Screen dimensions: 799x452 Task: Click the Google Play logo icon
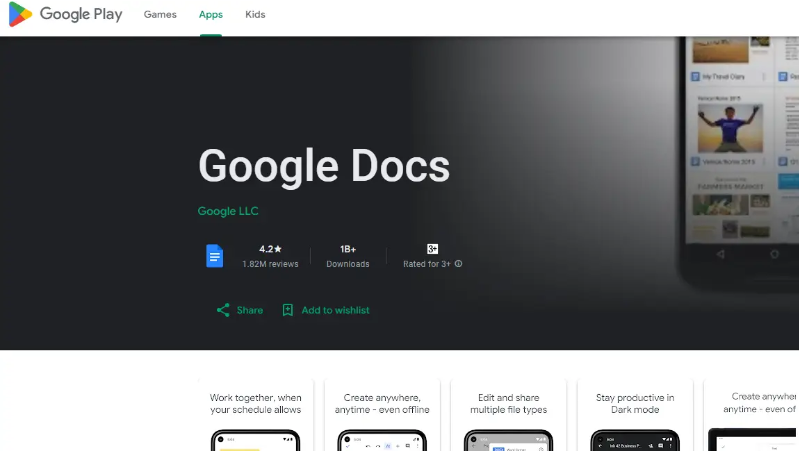pos(20,14)
